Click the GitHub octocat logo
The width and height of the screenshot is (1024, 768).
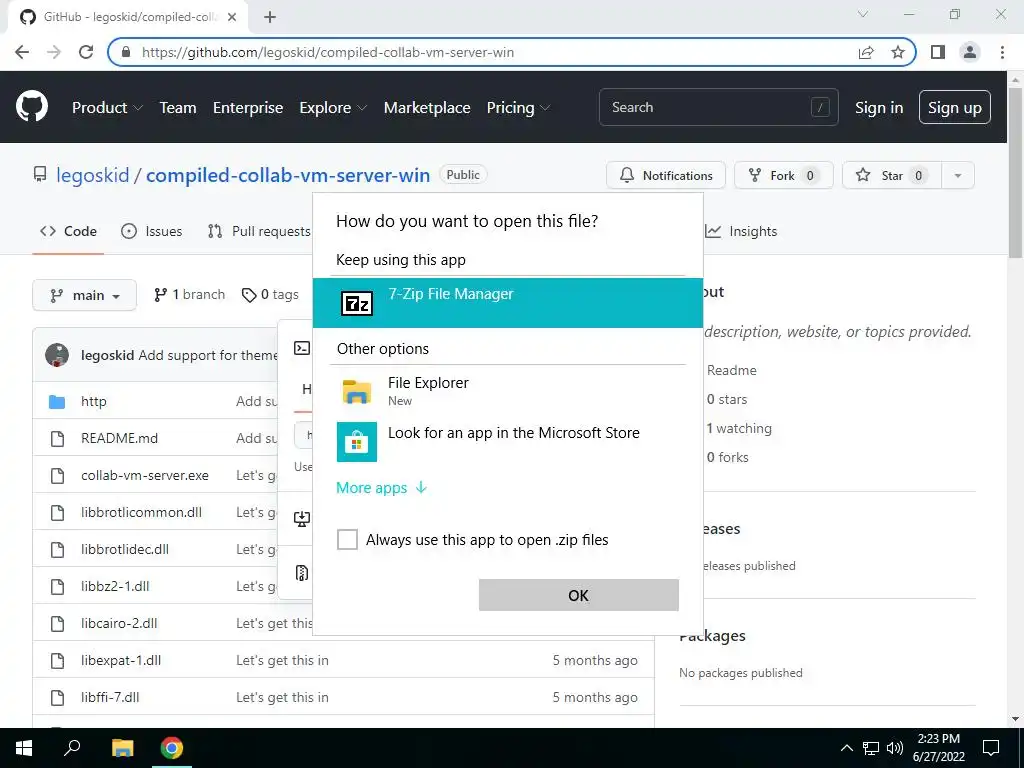[x=31, y=106]
